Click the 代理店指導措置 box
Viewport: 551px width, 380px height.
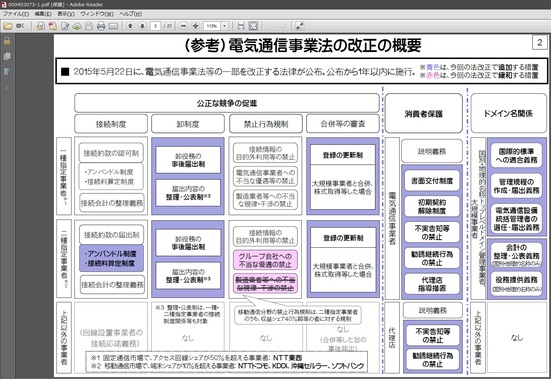(x=432, y=284)
